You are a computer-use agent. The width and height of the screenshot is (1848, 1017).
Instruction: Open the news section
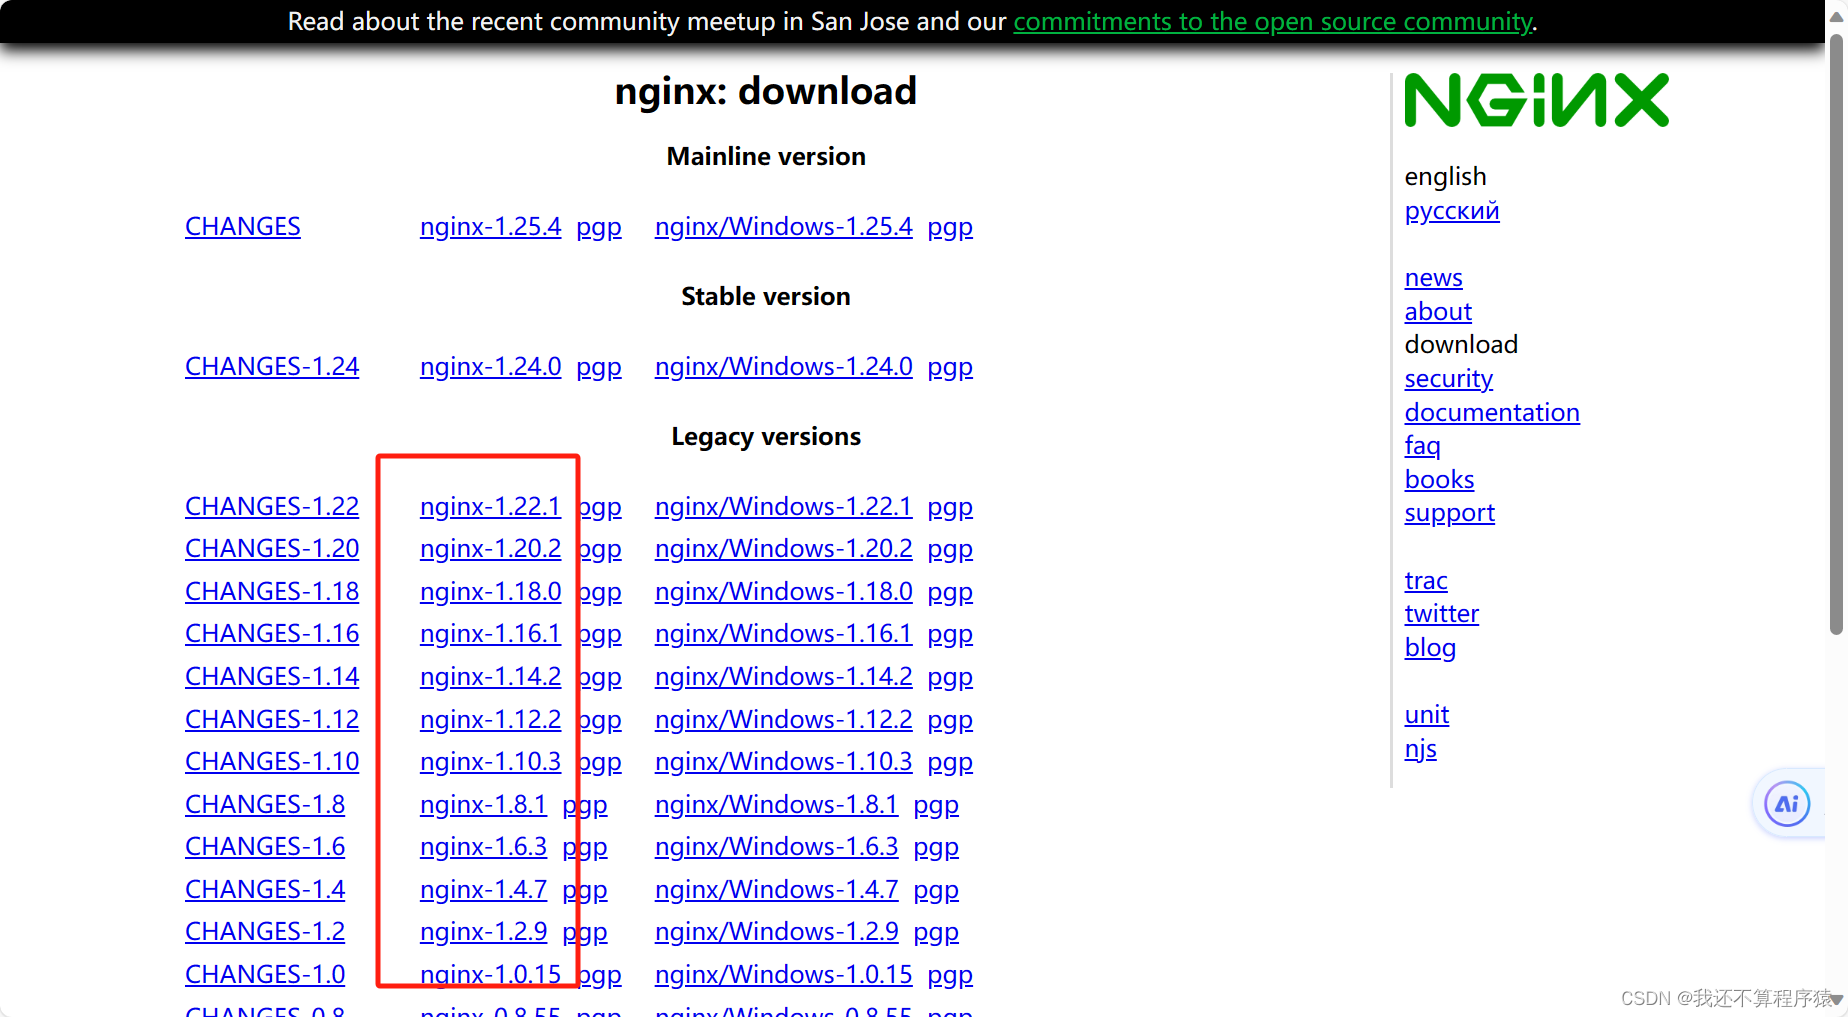tap(1433, 277)
